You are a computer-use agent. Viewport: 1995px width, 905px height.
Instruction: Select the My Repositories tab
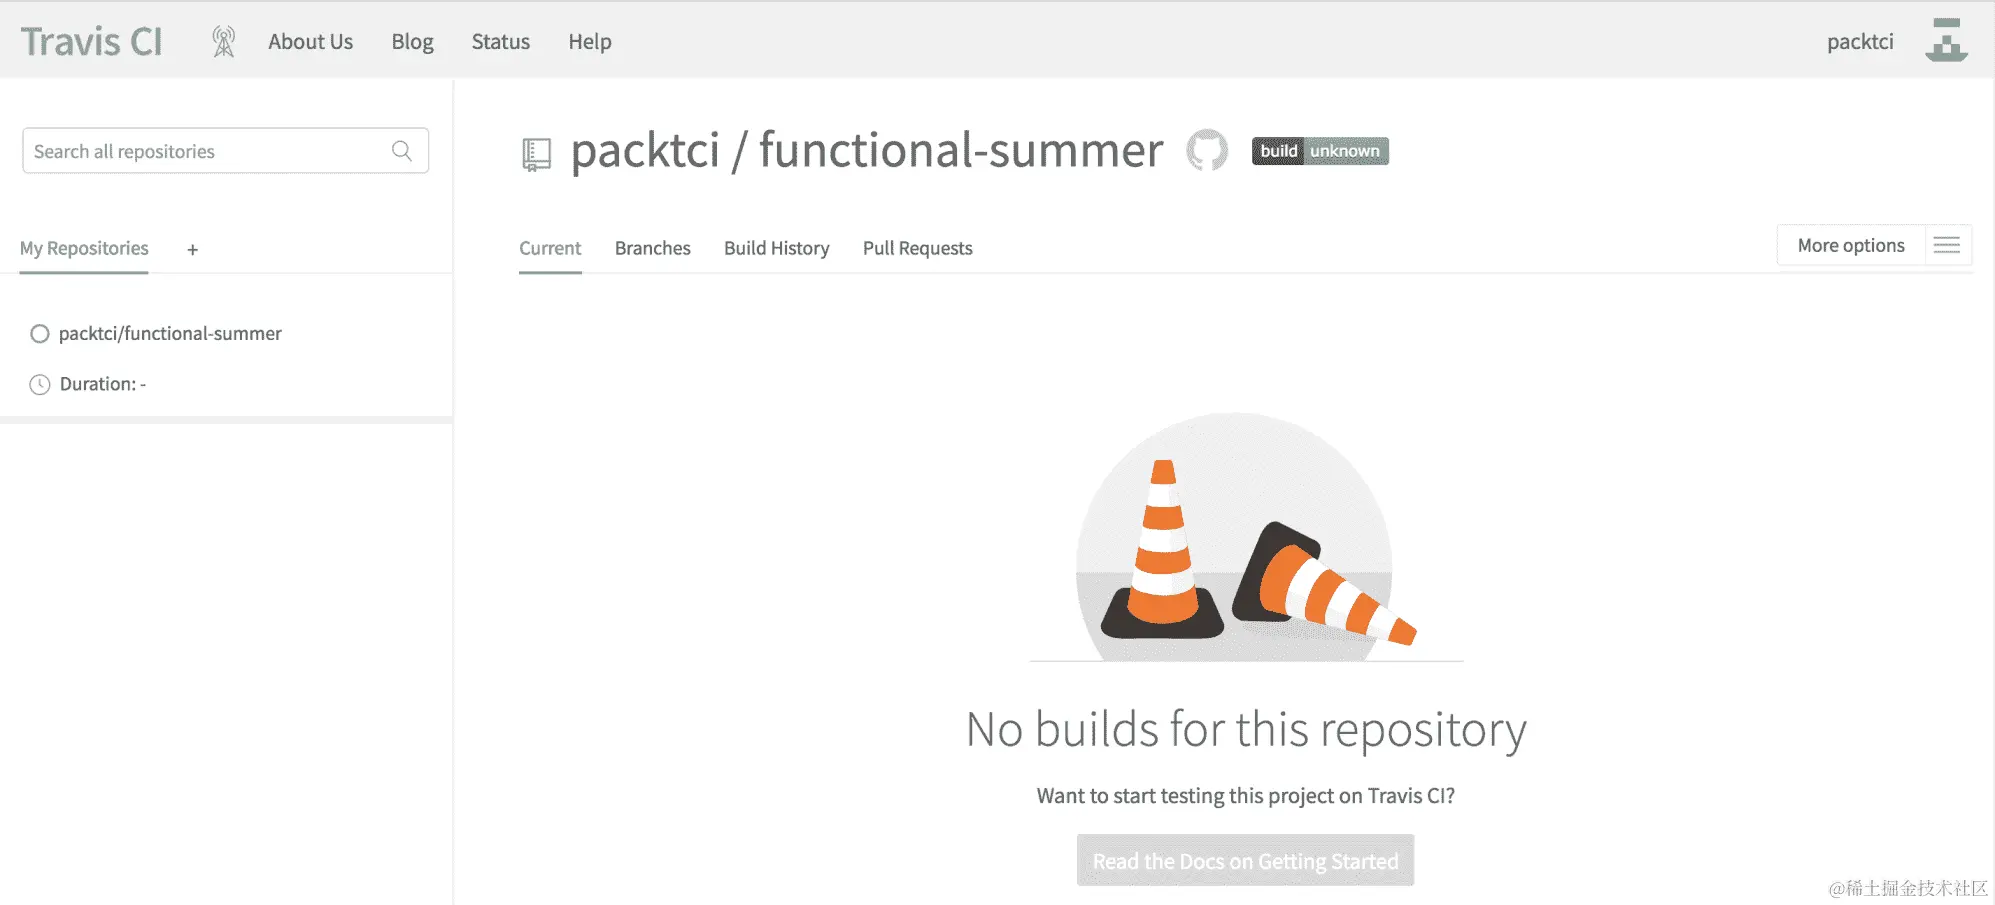click(84, 248)
